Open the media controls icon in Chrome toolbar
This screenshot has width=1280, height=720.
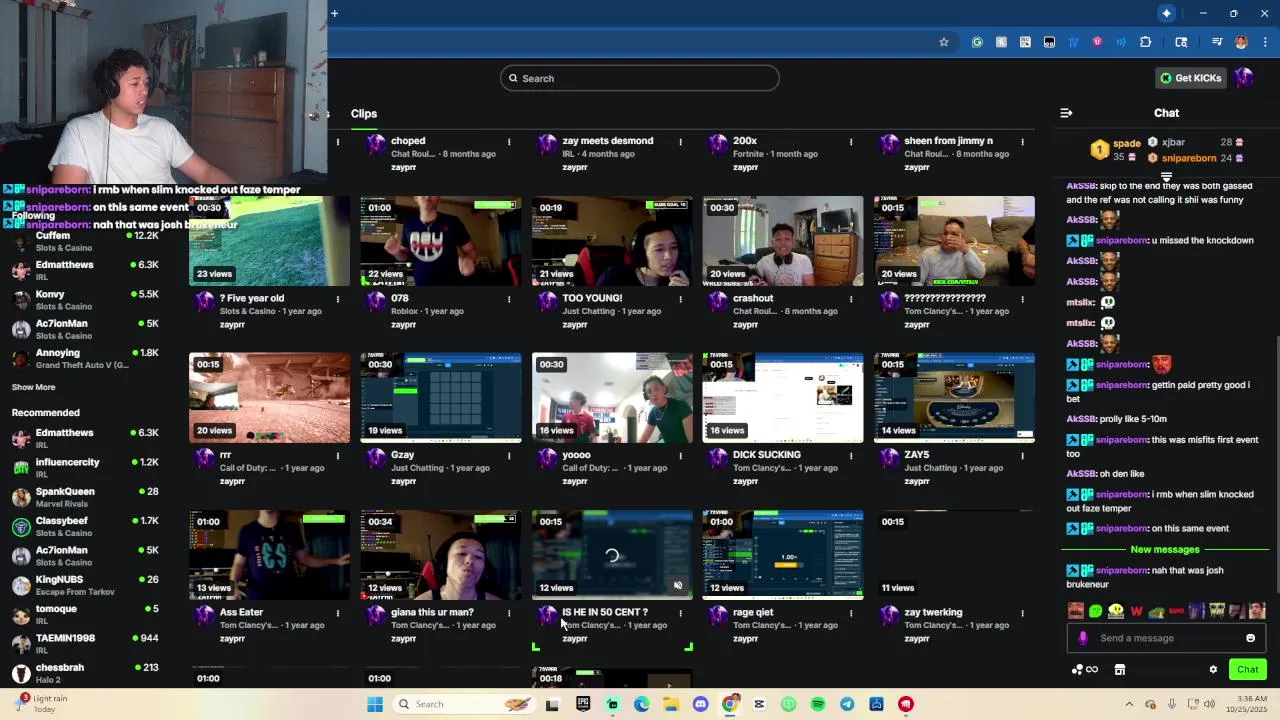[x=1217, y=42]
